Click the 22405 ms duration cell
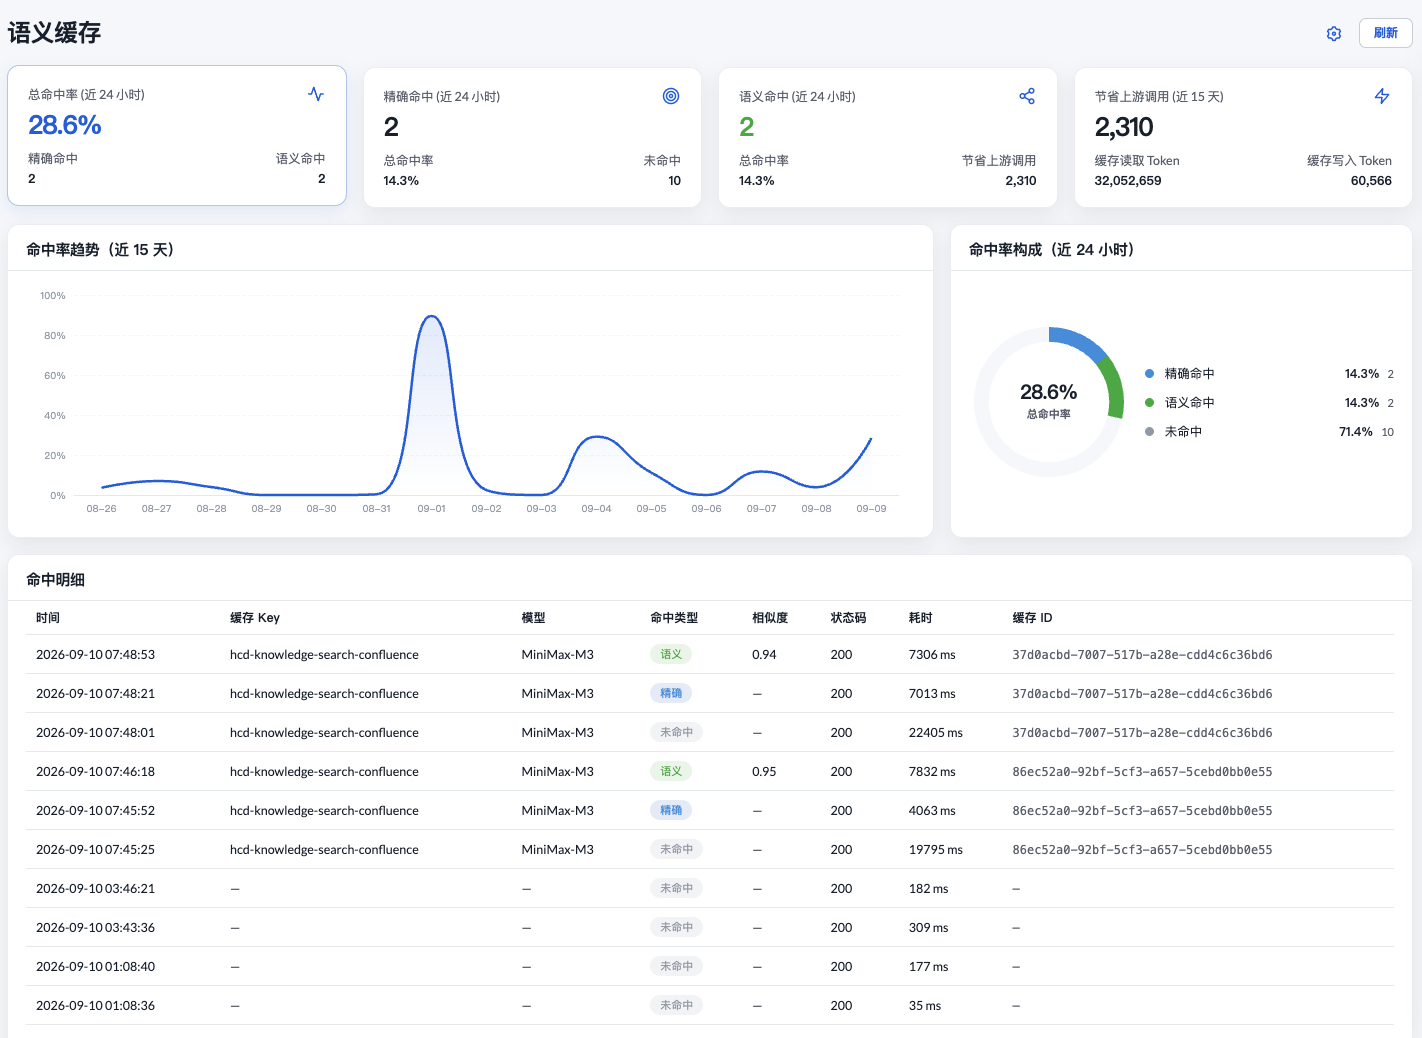This screenshot has height=1038, width=1422. click(935, 733)
